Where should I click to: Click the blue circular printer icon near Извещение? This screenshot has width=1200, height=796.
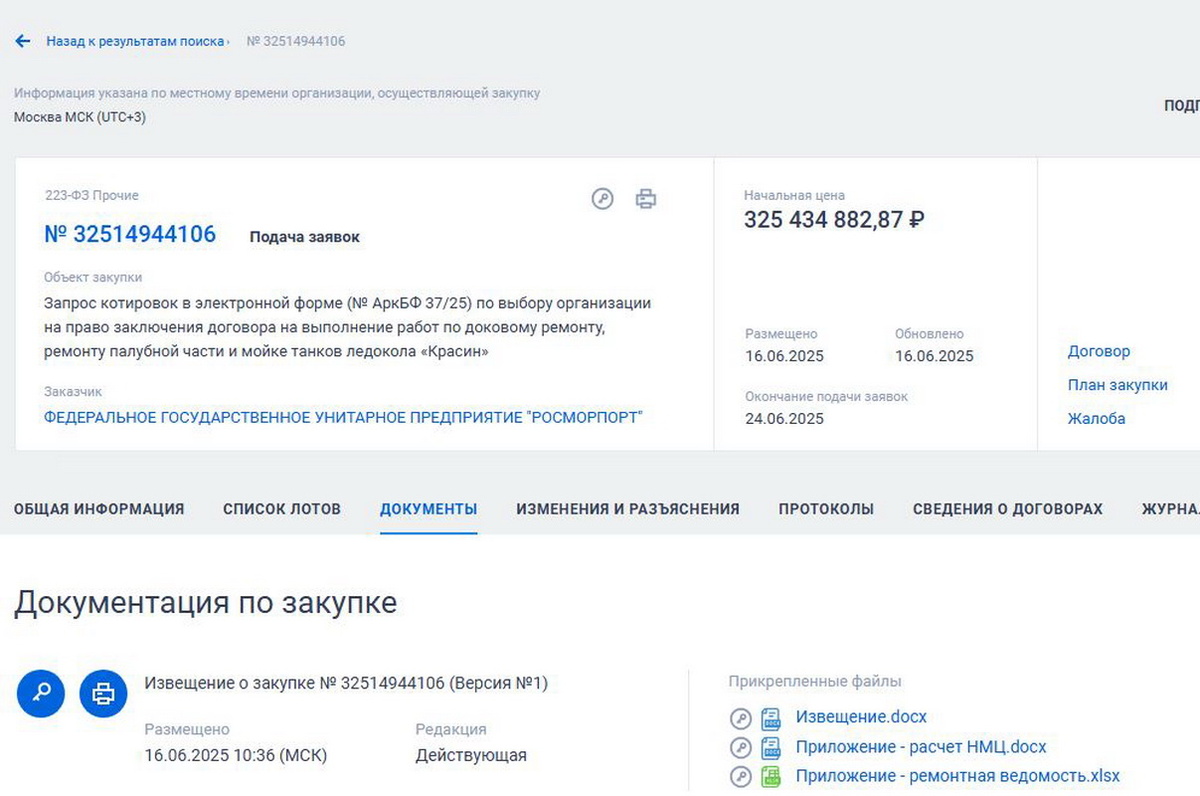click(103, 693)
